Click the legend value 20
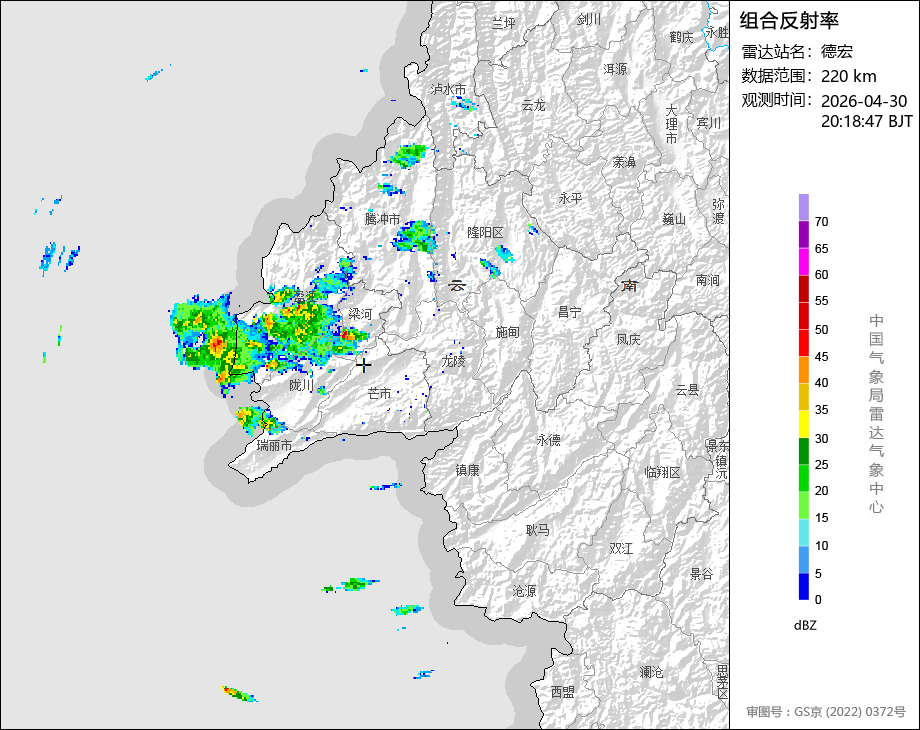 click(x=821, y=491)
